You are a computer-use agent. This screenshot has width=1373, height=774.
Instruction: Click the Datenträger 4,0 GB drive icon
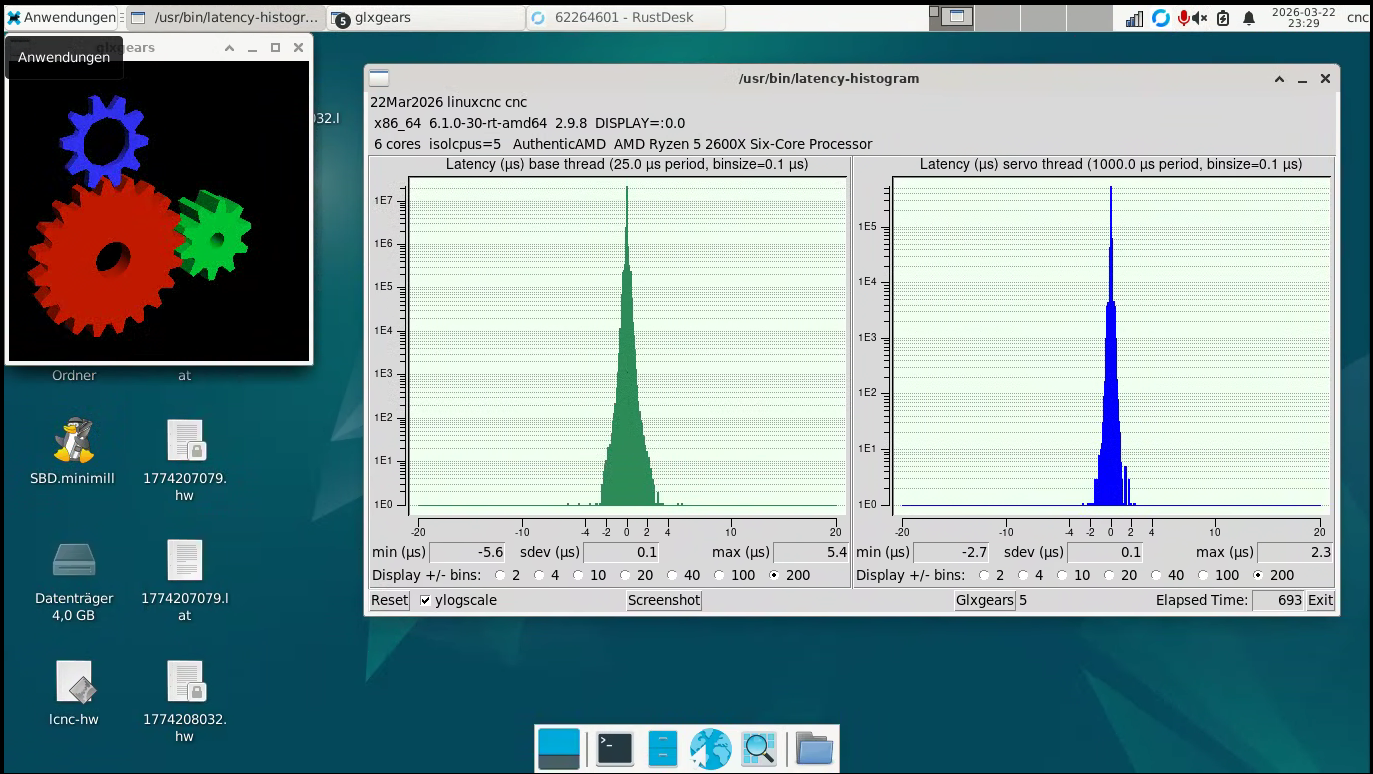point(73,561)
